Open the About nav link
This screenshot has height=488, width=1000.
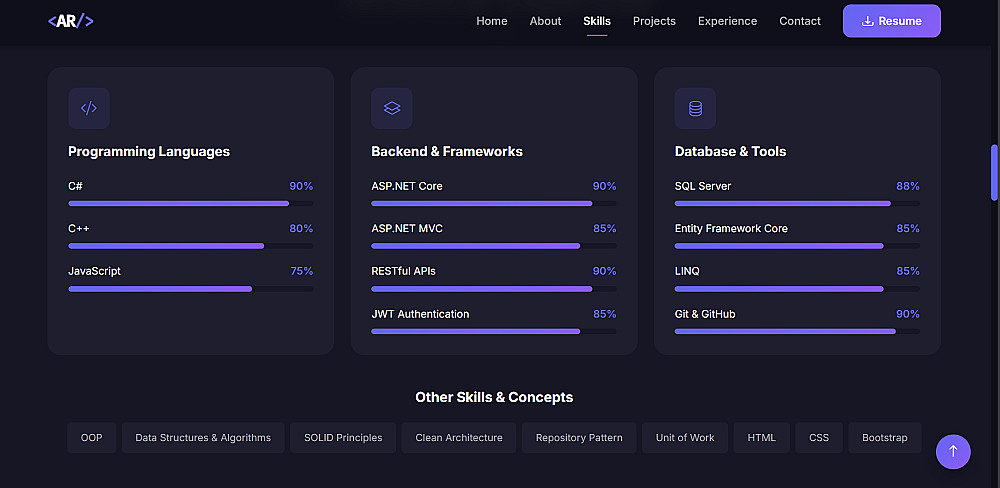[x=545, y=21]
